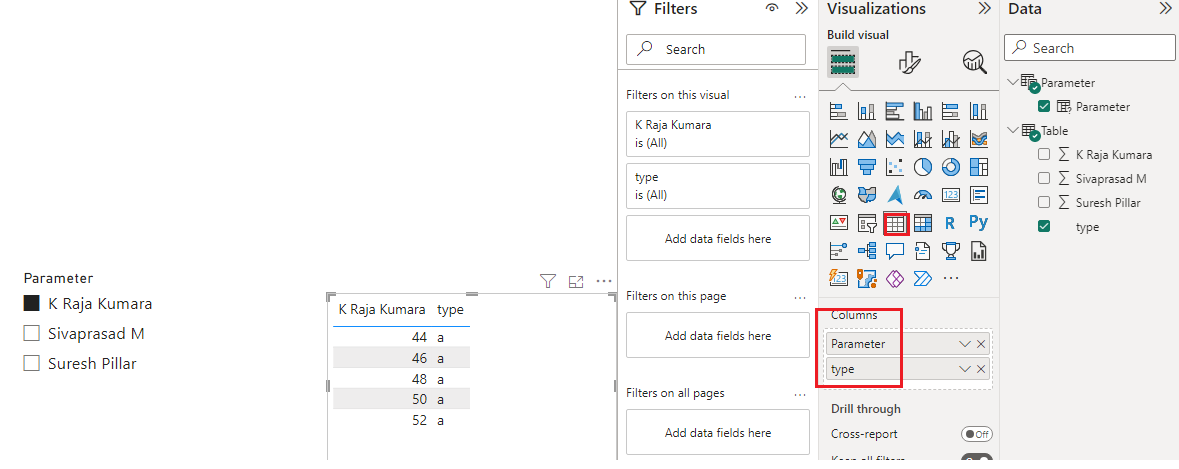Open focus mode on the table visual
The width and height of the screenshot is (1179, 469).
click(576, 282)
